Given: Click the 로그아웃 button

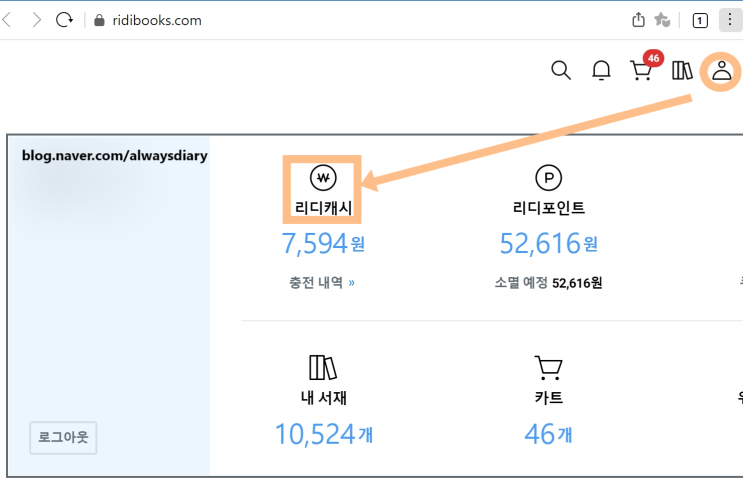Looking at the screenshot, I should coord(63,437).
